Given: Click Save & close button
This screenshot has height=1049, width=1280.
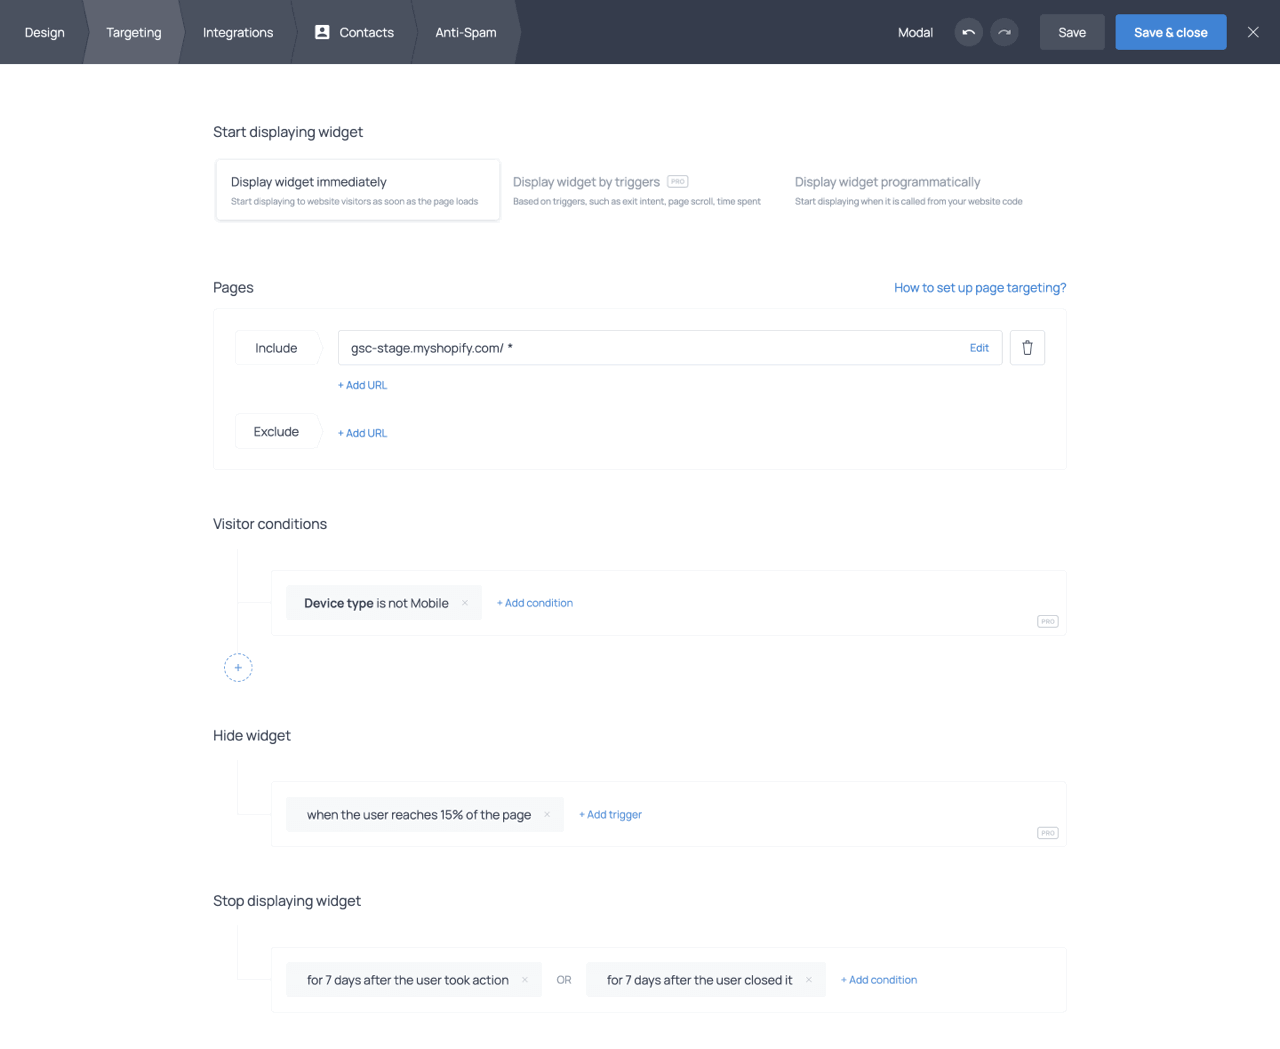Looking at the screenshot, I should point(1171,32).
